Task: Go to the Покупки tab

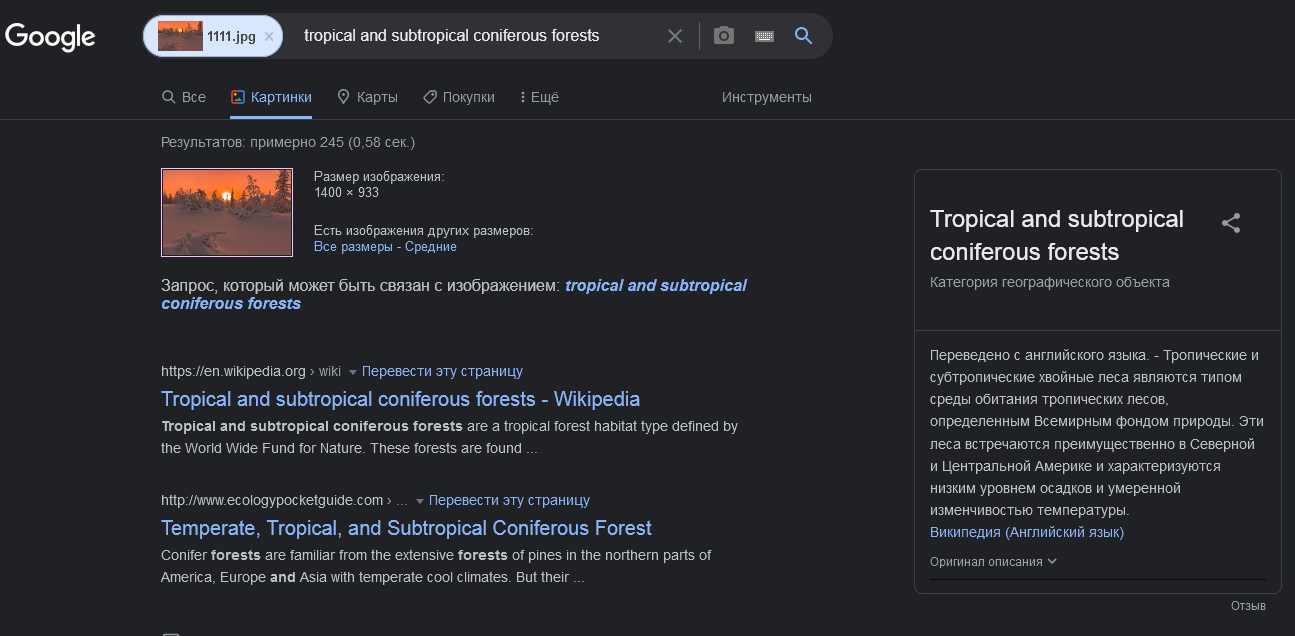Action: 459,97
